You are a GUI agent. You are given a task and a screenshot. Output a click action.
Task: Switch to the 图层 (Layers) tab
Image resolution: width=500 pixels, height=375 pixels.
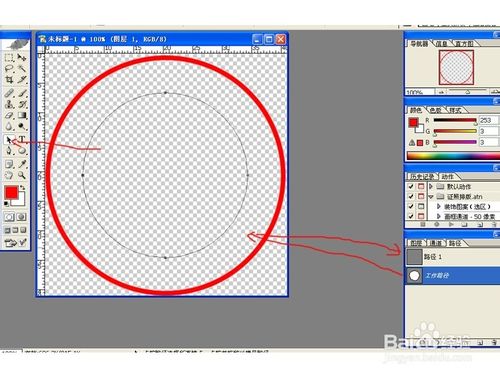point(416,243)
